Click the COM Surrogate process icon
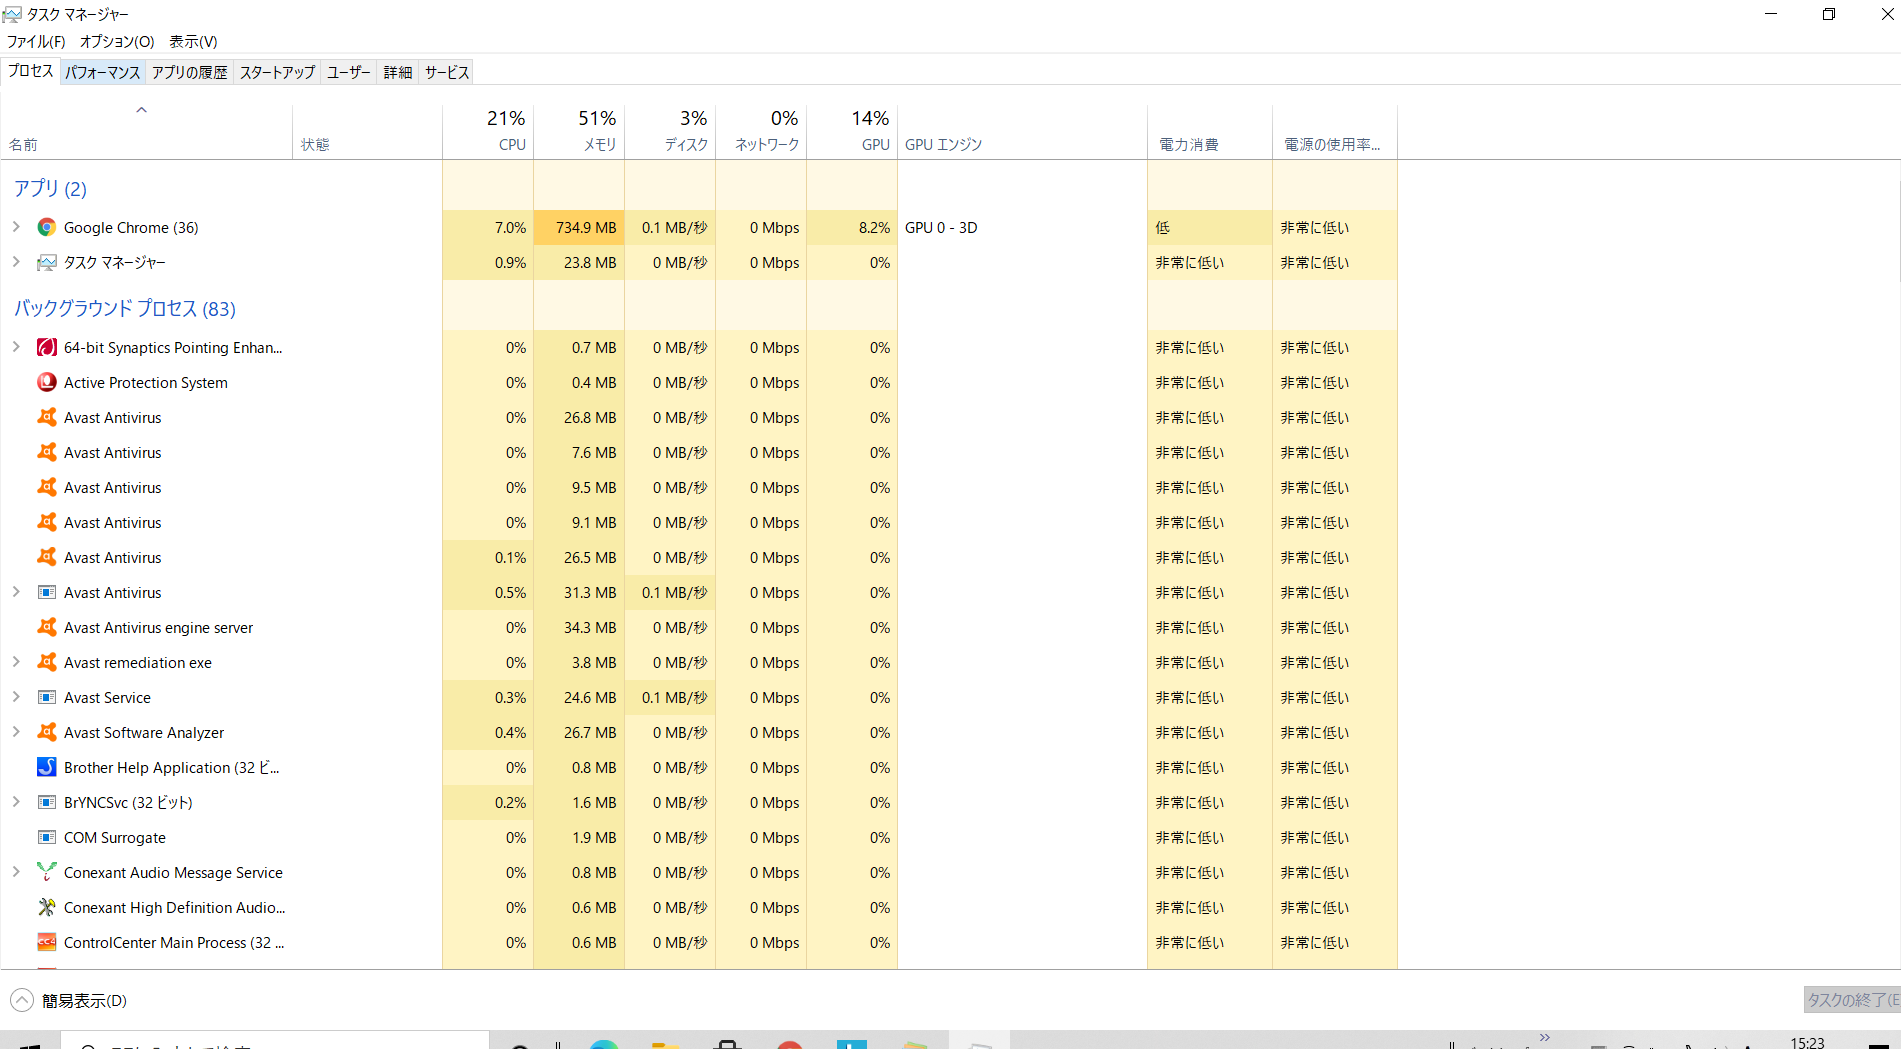Screen dimensions: 1901x1049 click(x=46, y=838)
